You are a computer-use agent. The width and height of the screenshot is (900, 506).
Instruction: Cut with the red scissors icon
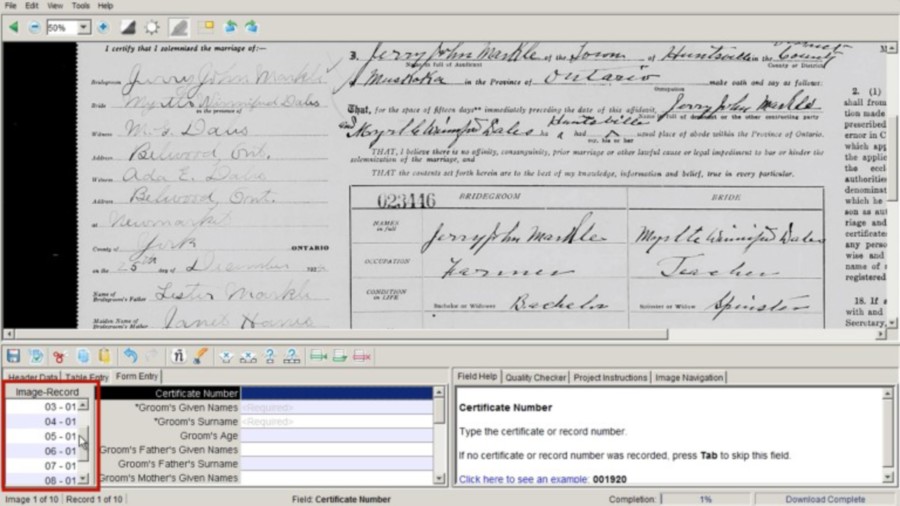(59, 356)
